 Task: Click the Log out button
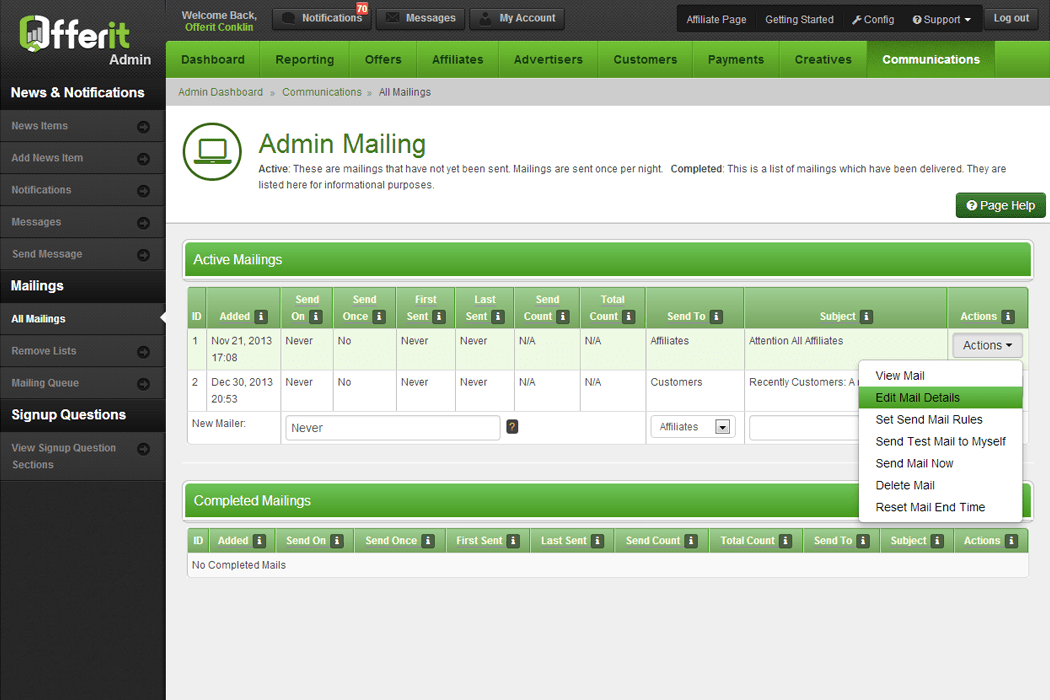(x=1011, y=18)
